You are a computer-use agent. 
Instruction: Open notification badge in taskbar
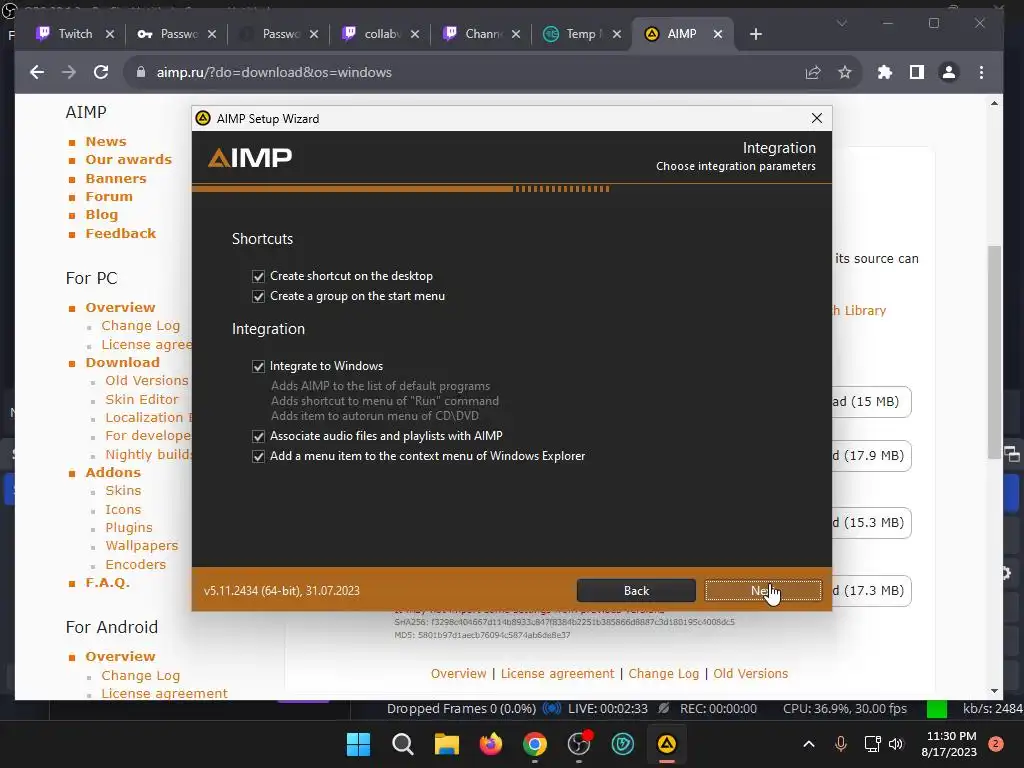995,744
